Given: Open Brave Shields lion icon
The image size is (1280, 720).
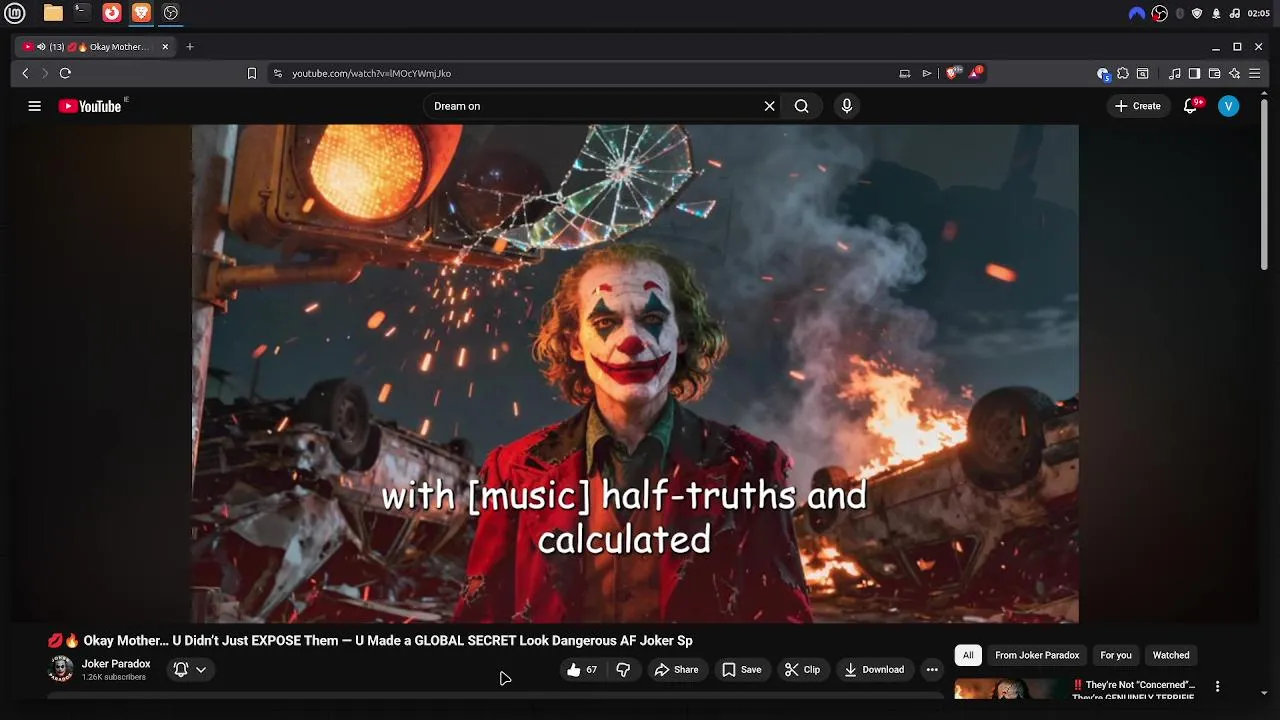Looking at the screenshot, I should 953,73.
